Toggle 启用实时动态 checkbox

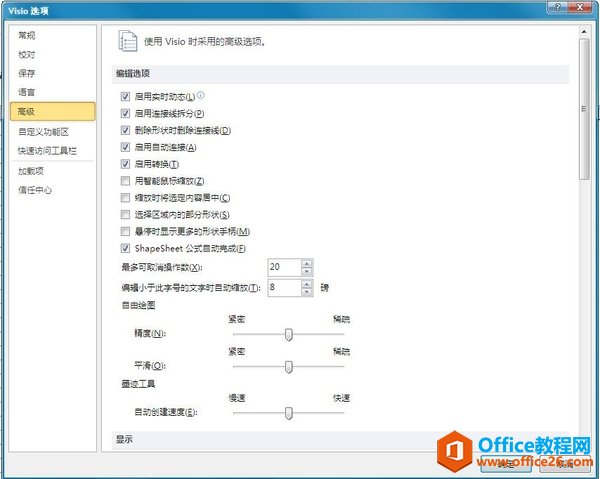coord(125,96)
